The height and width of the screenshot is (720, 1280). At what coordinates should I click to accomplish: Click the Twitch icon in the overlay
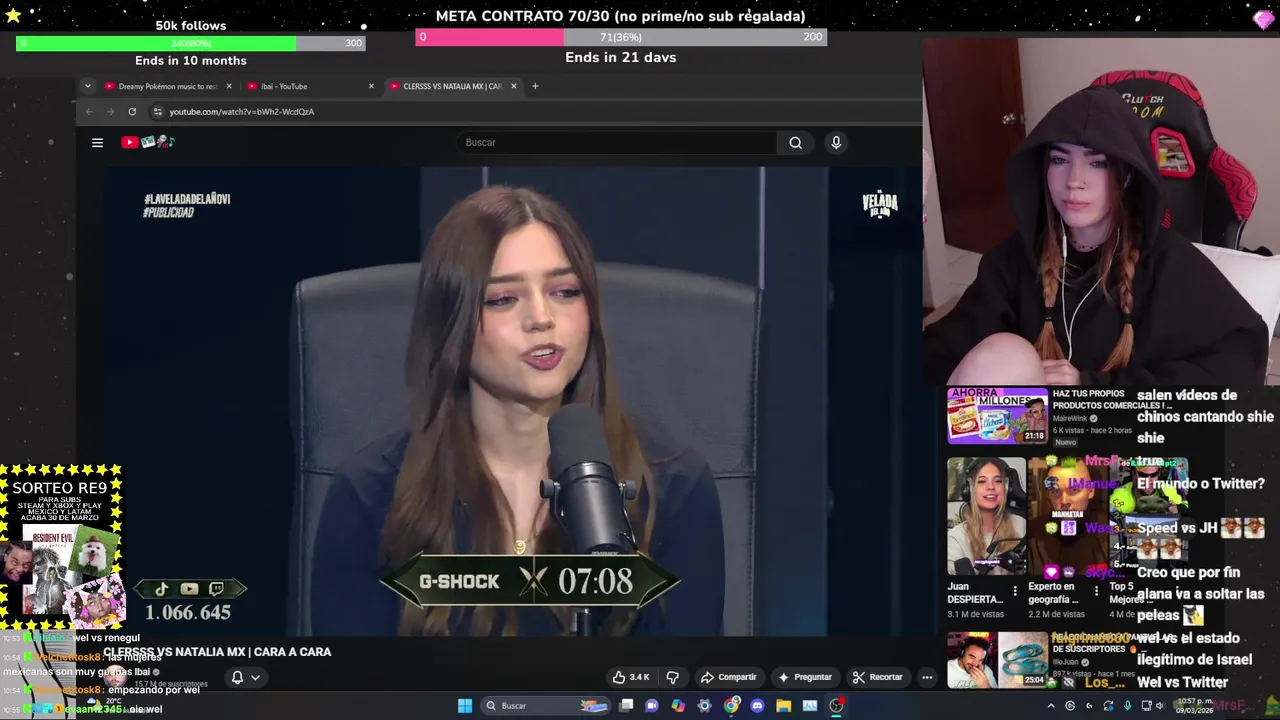(x=216, y=589)
